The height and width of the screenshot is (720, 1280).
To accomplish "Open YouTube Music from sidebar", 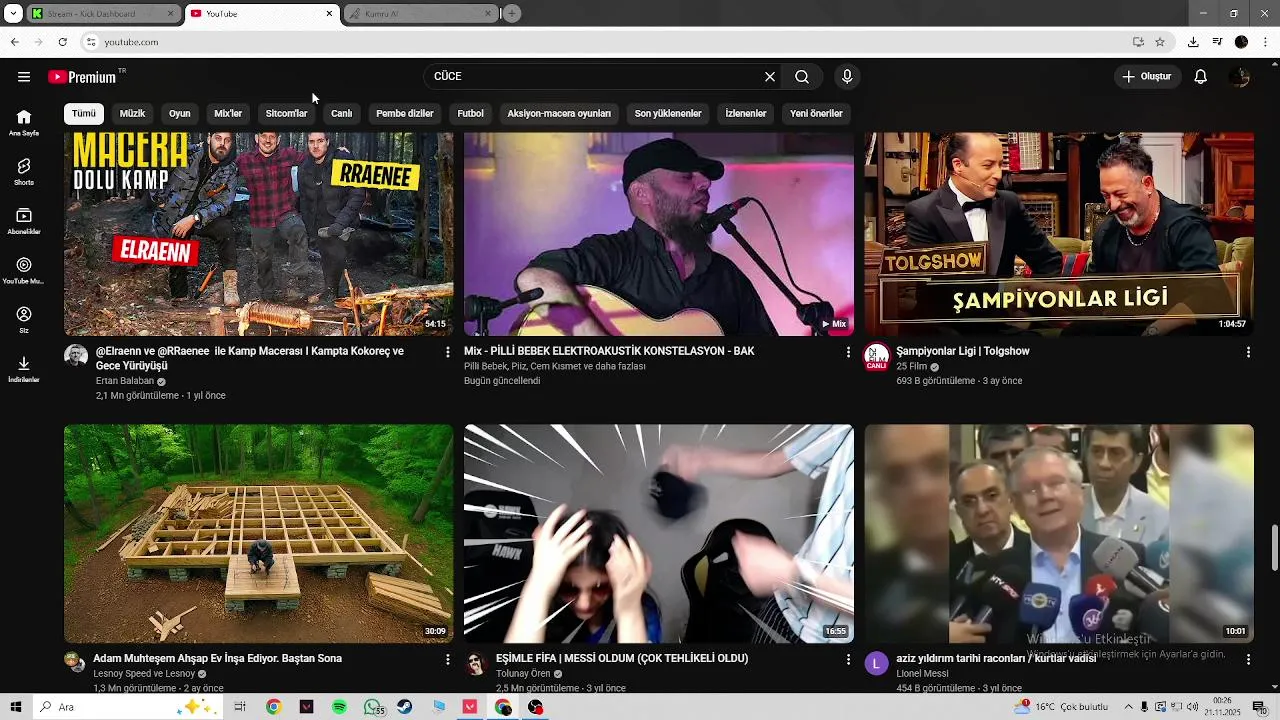I will tap(24, 271).
